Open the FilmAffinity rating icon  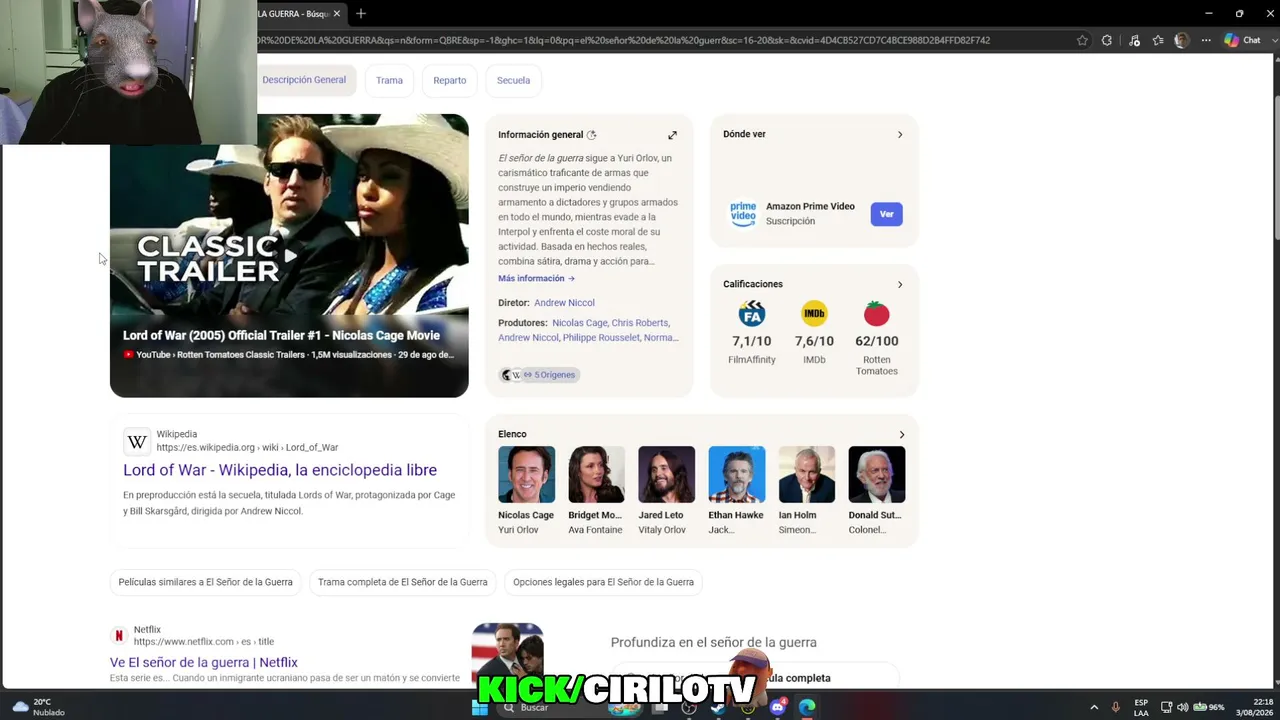(752, 315)
